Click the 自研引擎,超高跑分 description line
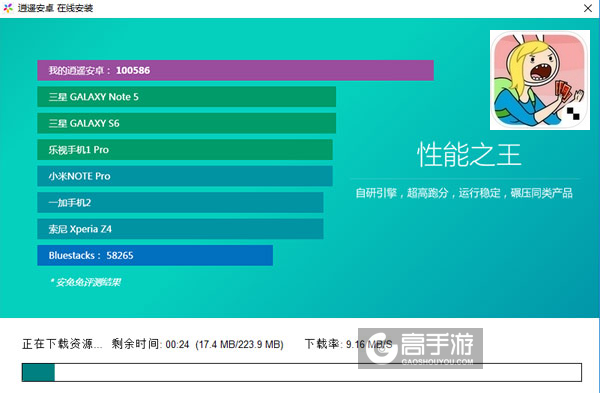The width and height of the screenshot is (600, 393). coord(464,193)
